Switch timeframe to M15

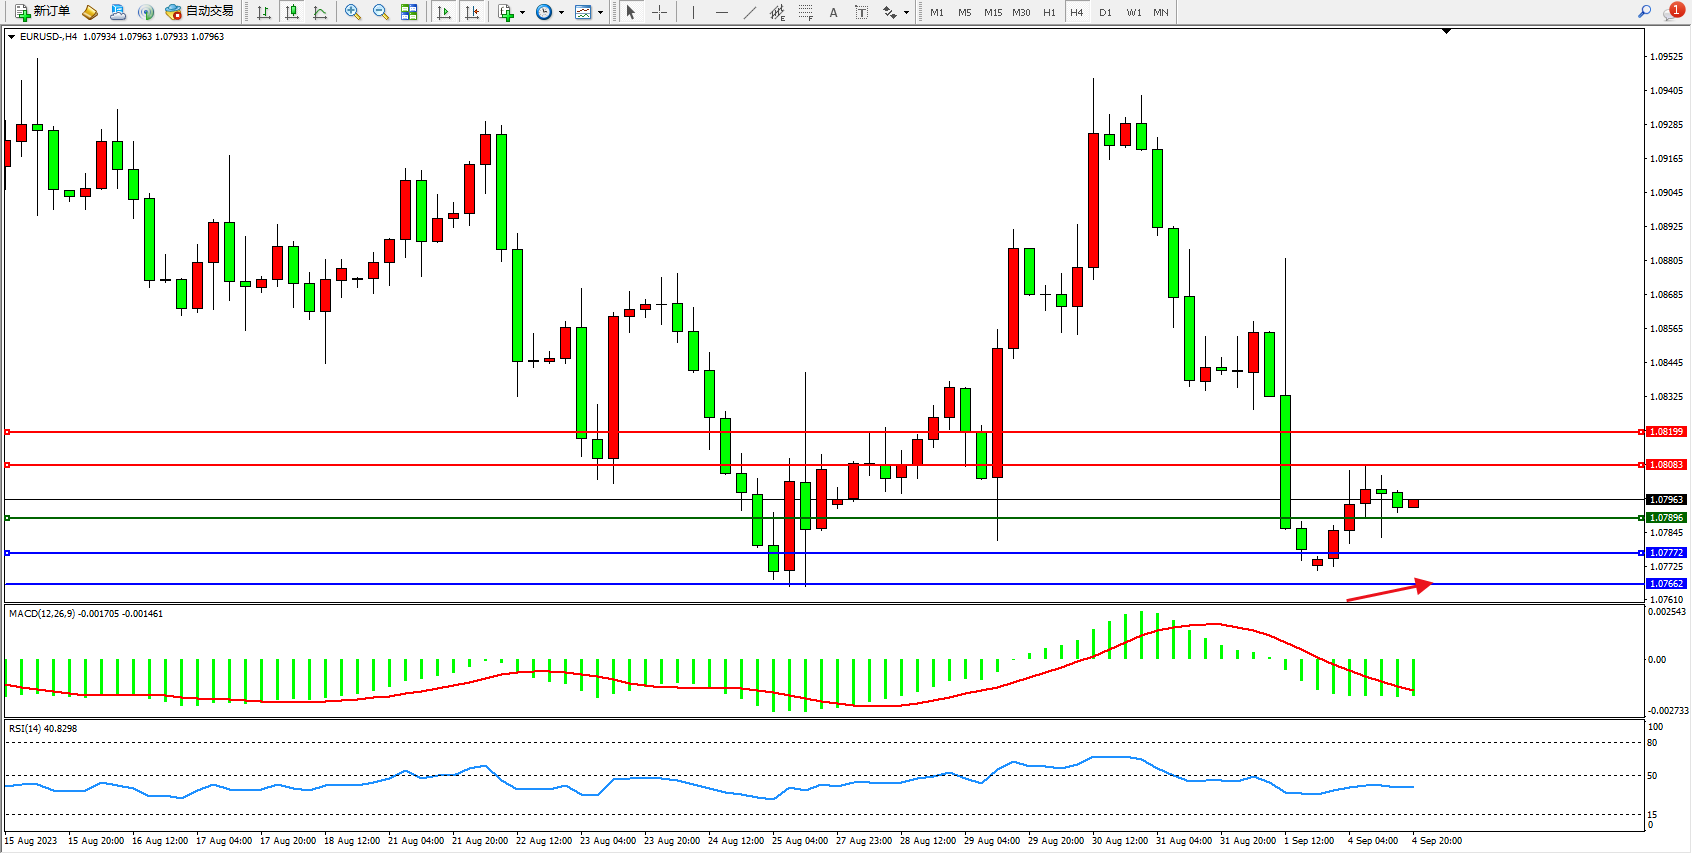point(993,12)
